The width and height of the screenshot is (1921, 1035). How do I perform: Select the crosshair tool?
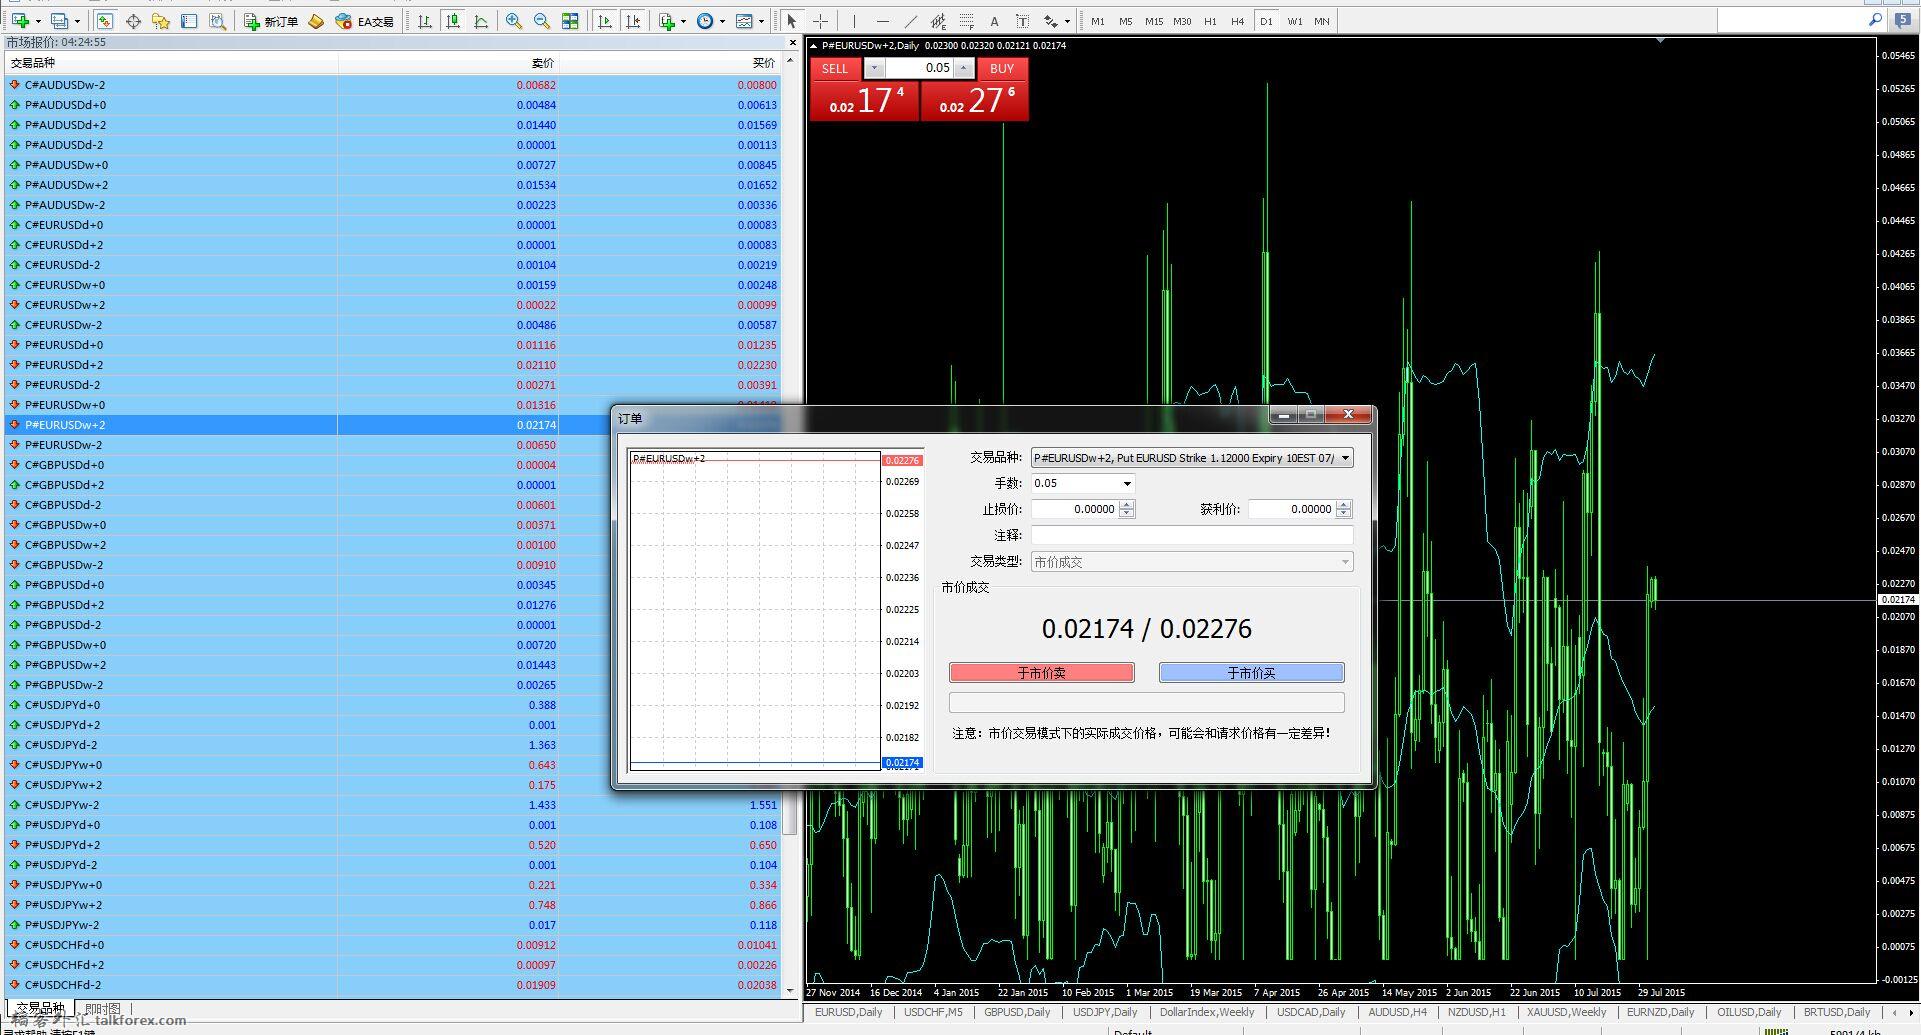click(820, 21)
